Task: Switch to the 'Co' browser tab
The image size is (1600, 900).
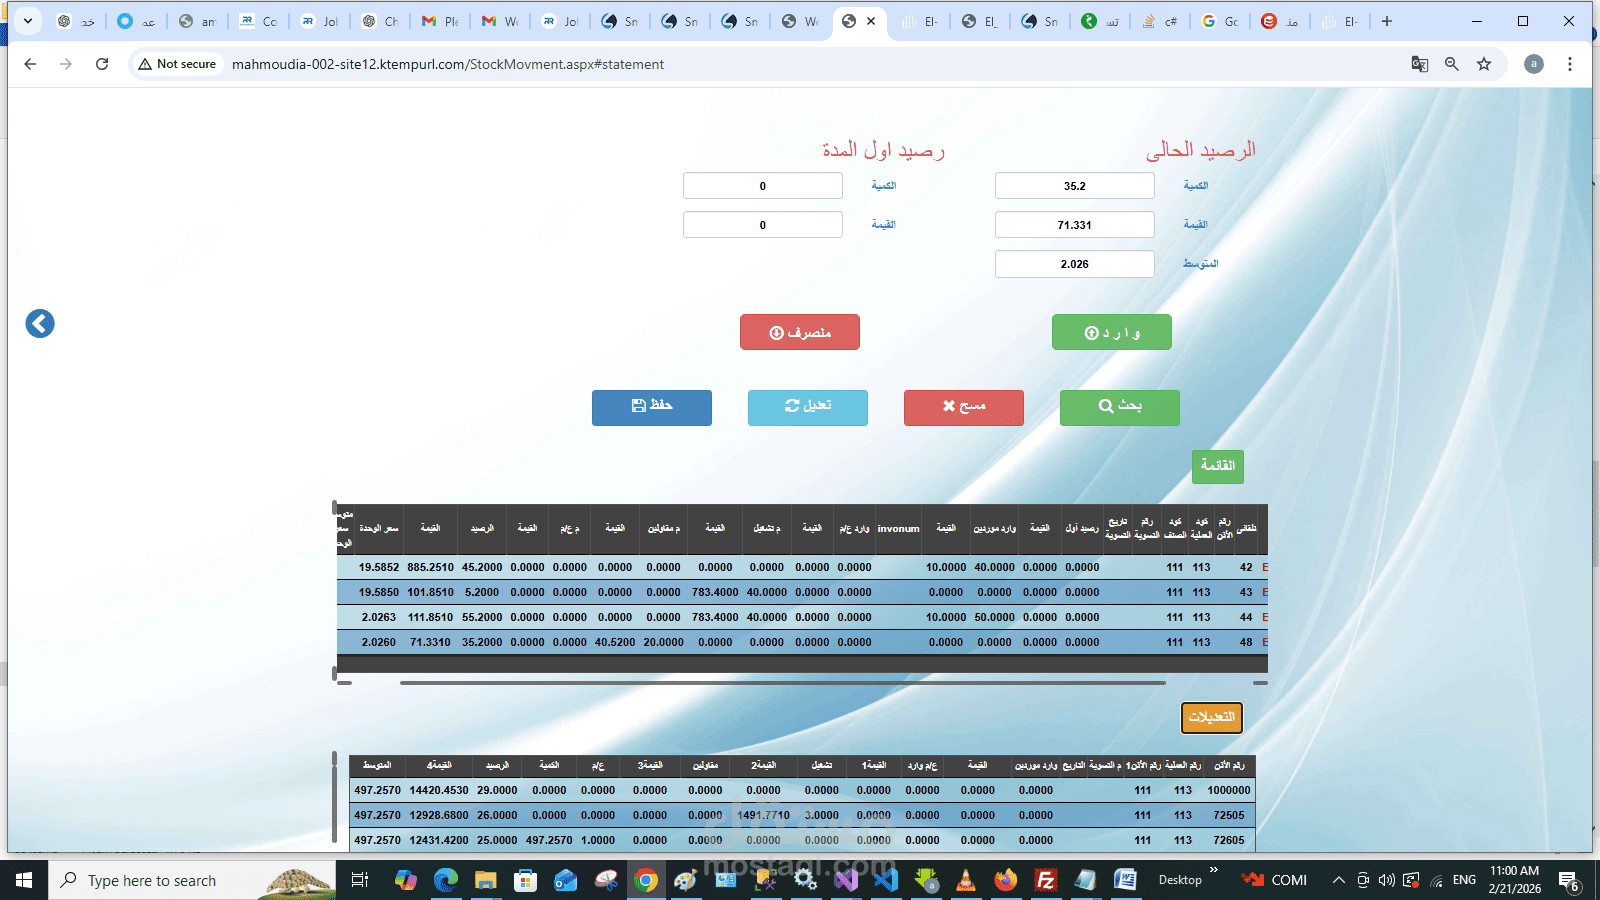Action: tap(258, 21)
